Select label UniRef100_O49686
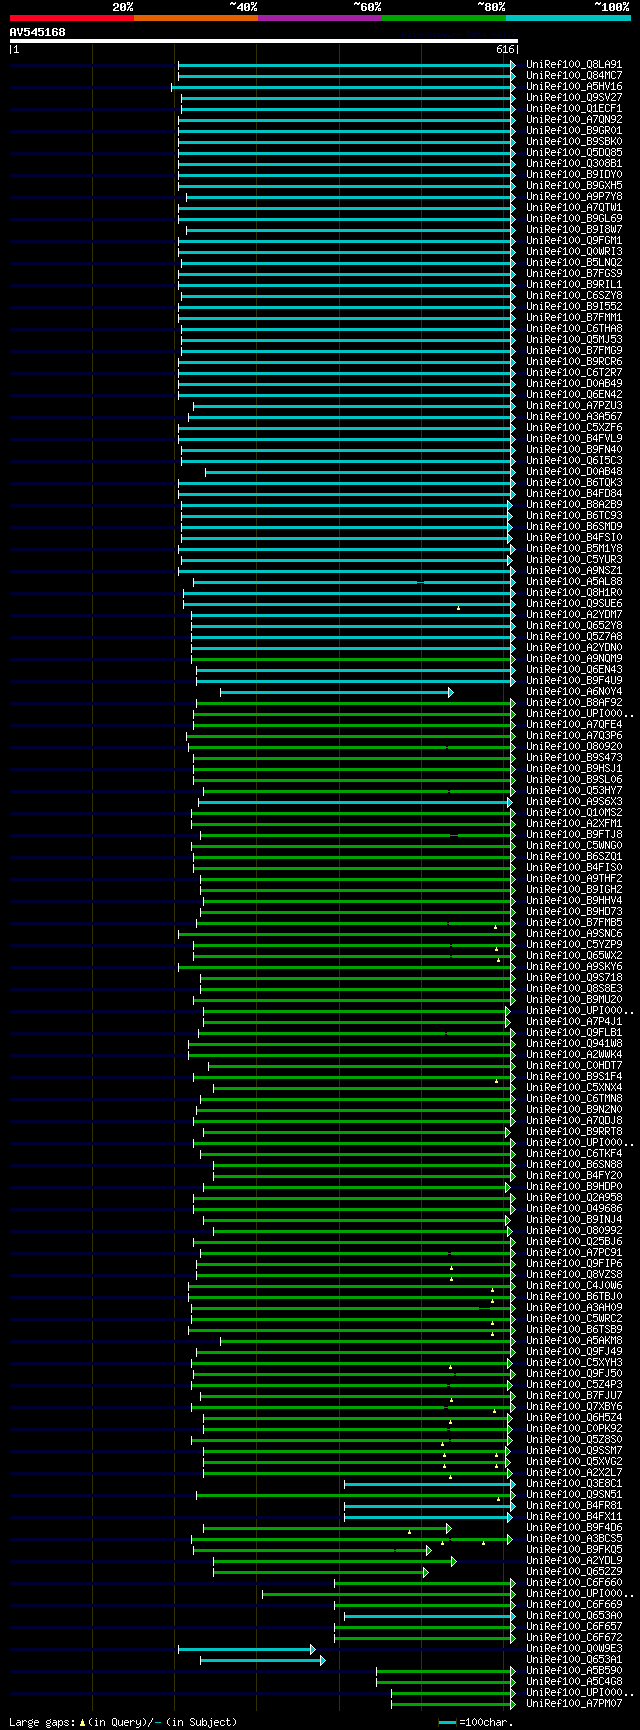The image size is (640, 1730). pyautogui.click(x=574, y=1208)
